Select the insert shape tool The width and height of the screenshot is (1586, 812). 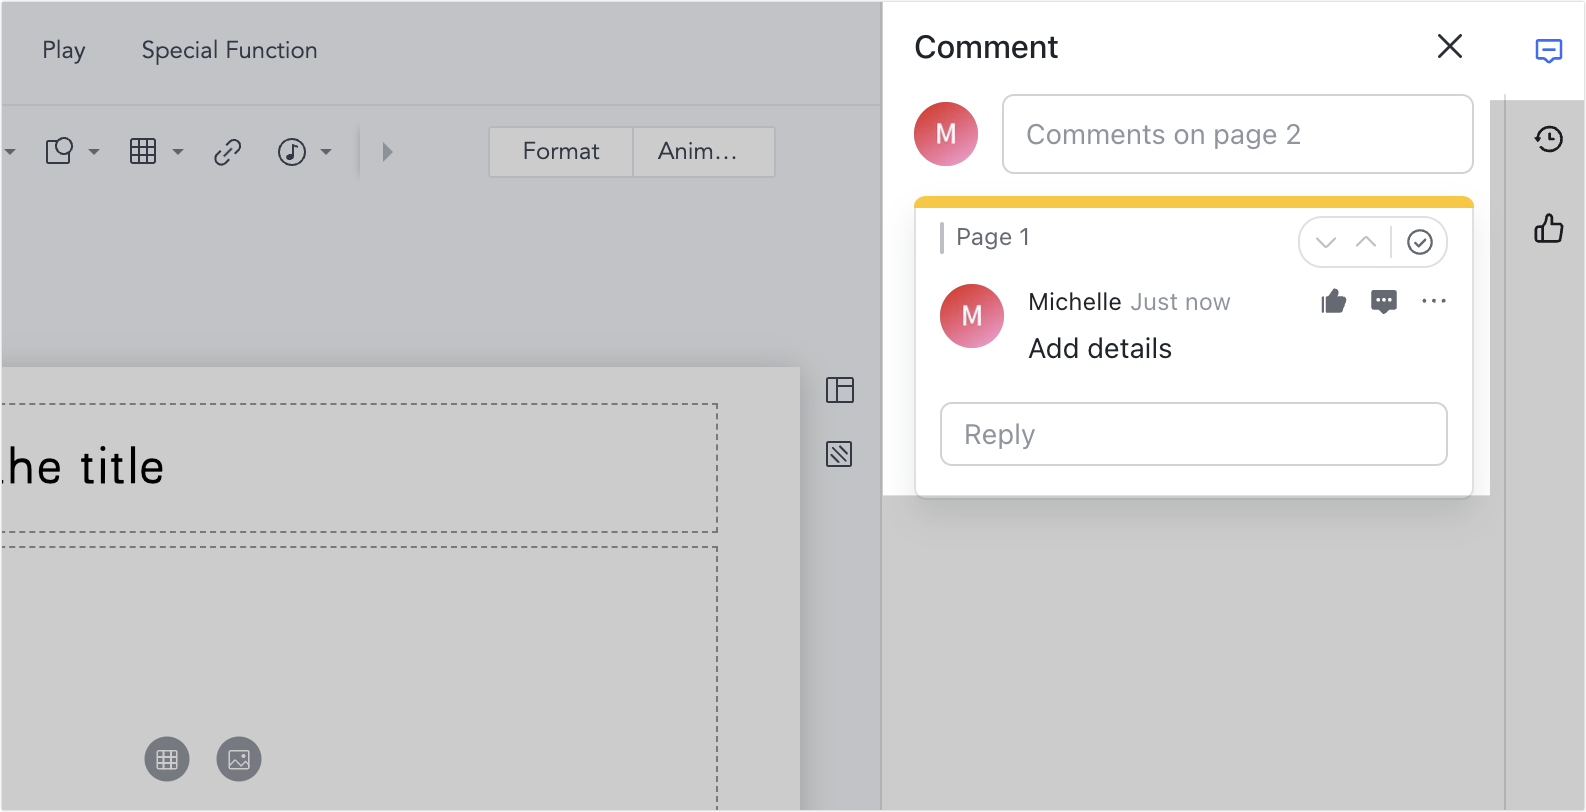pos(59,151)
